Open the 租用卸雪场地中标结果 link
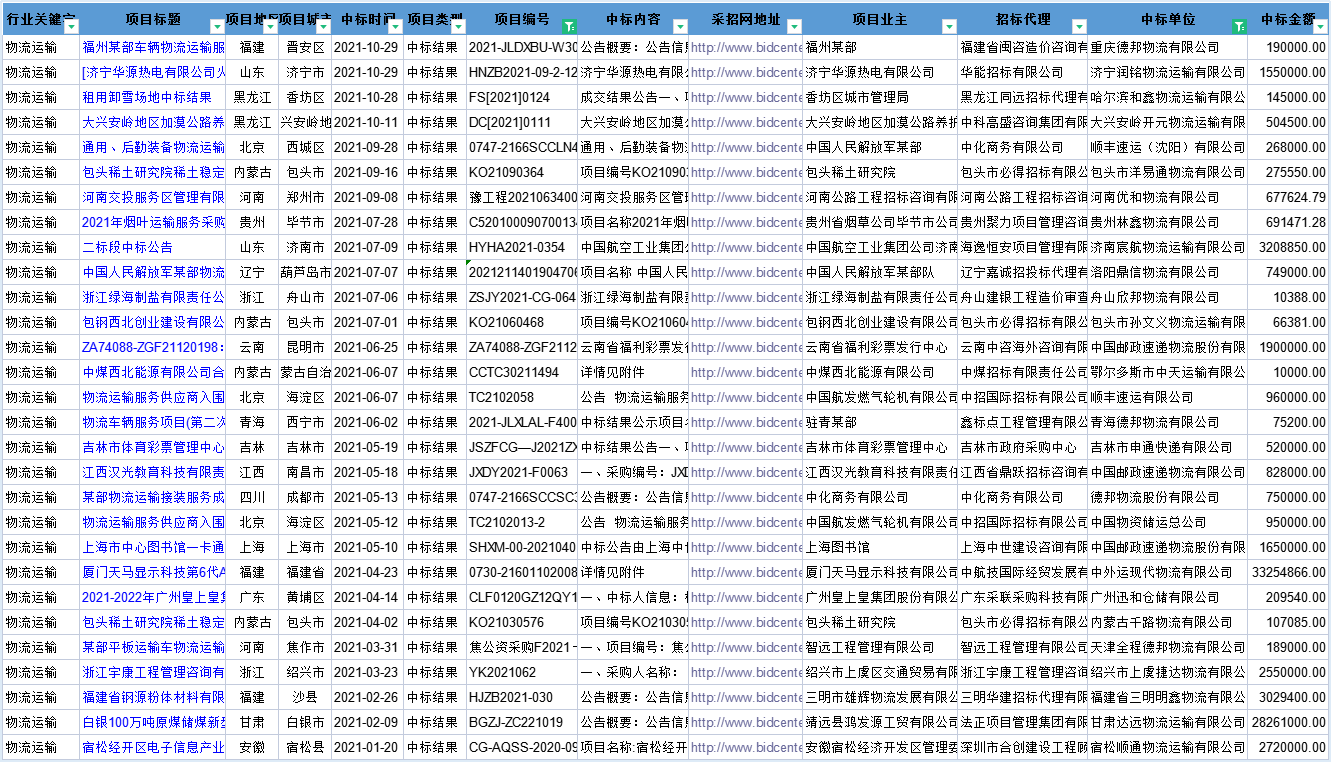This screenshot has width=1333, height=765. 147,97
